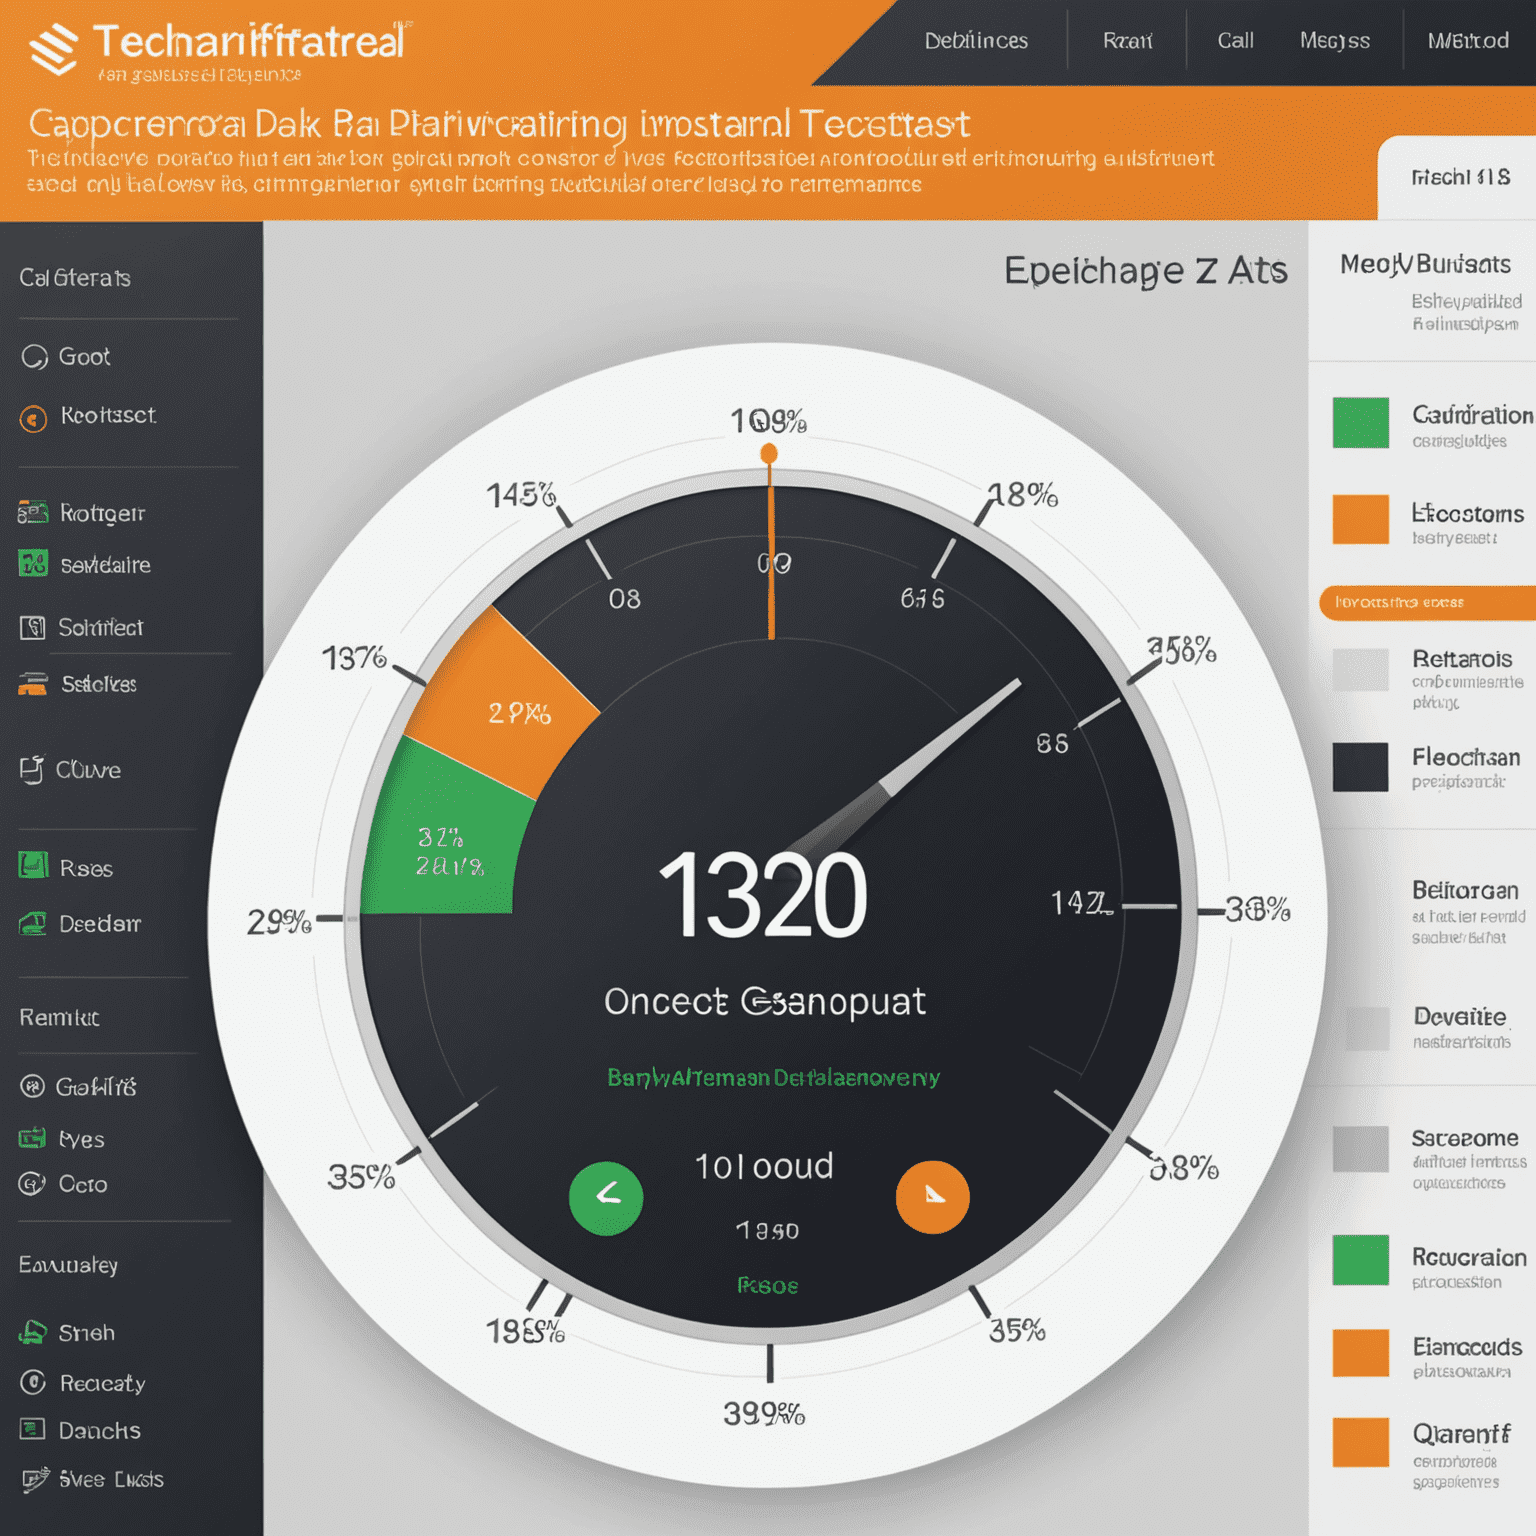The image size is (1536, 1536).
Task: Click the green hand icon beside Sneh
Action: pyautogui.click(x=33, y=1332)
